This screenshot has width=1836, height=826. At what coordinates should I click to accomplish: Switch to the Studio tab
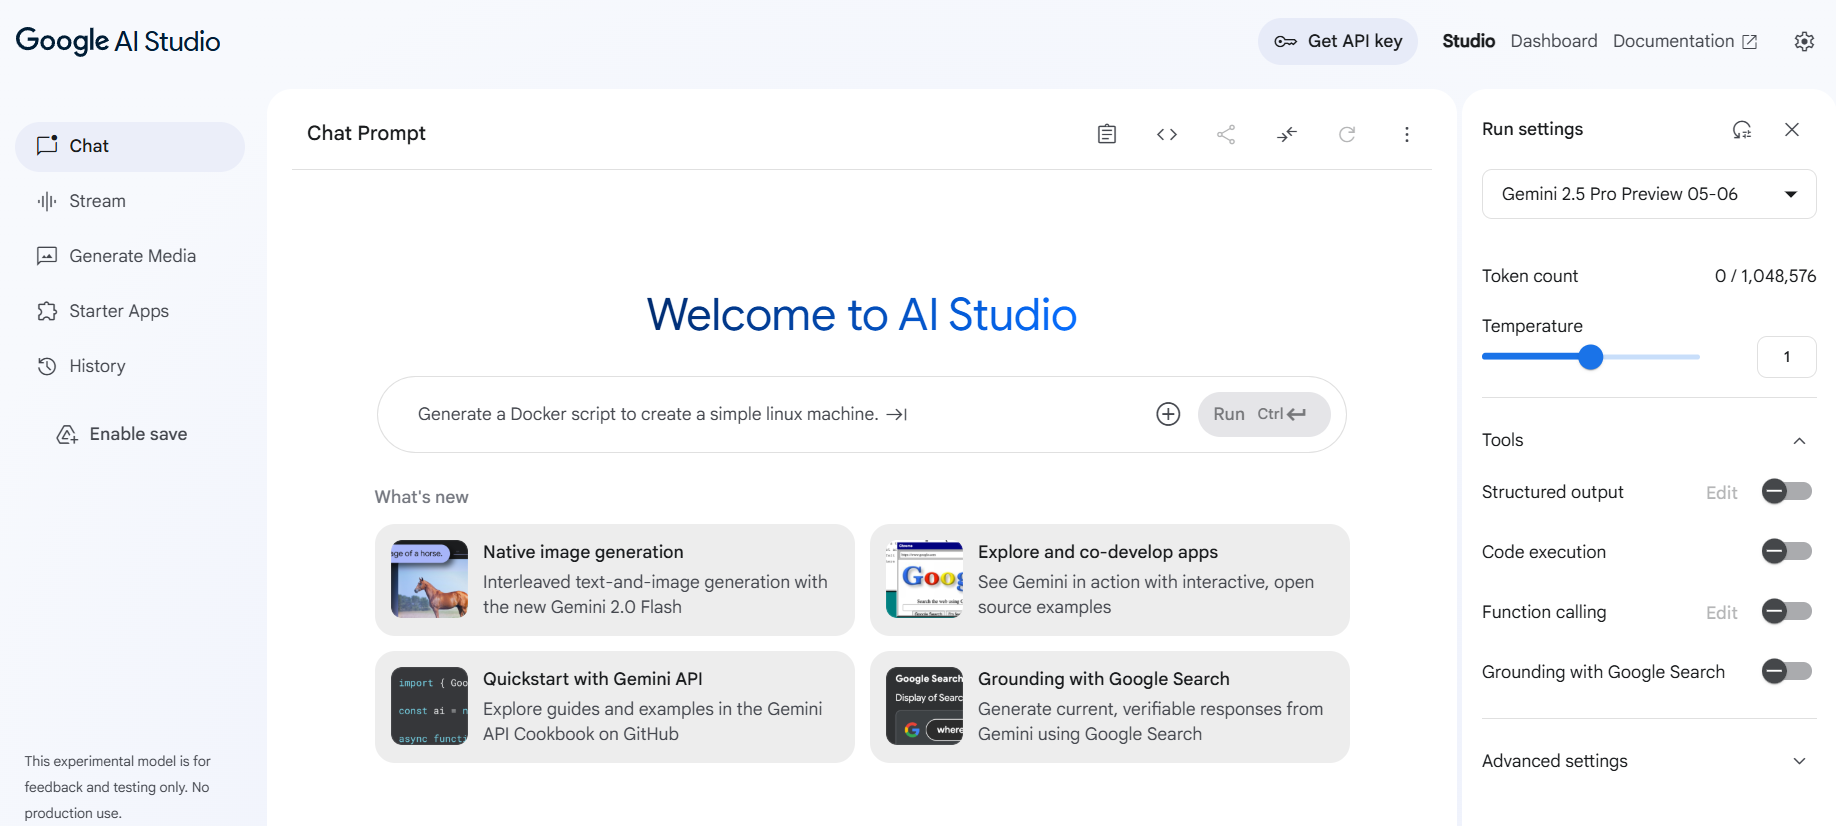[1468, 41]
